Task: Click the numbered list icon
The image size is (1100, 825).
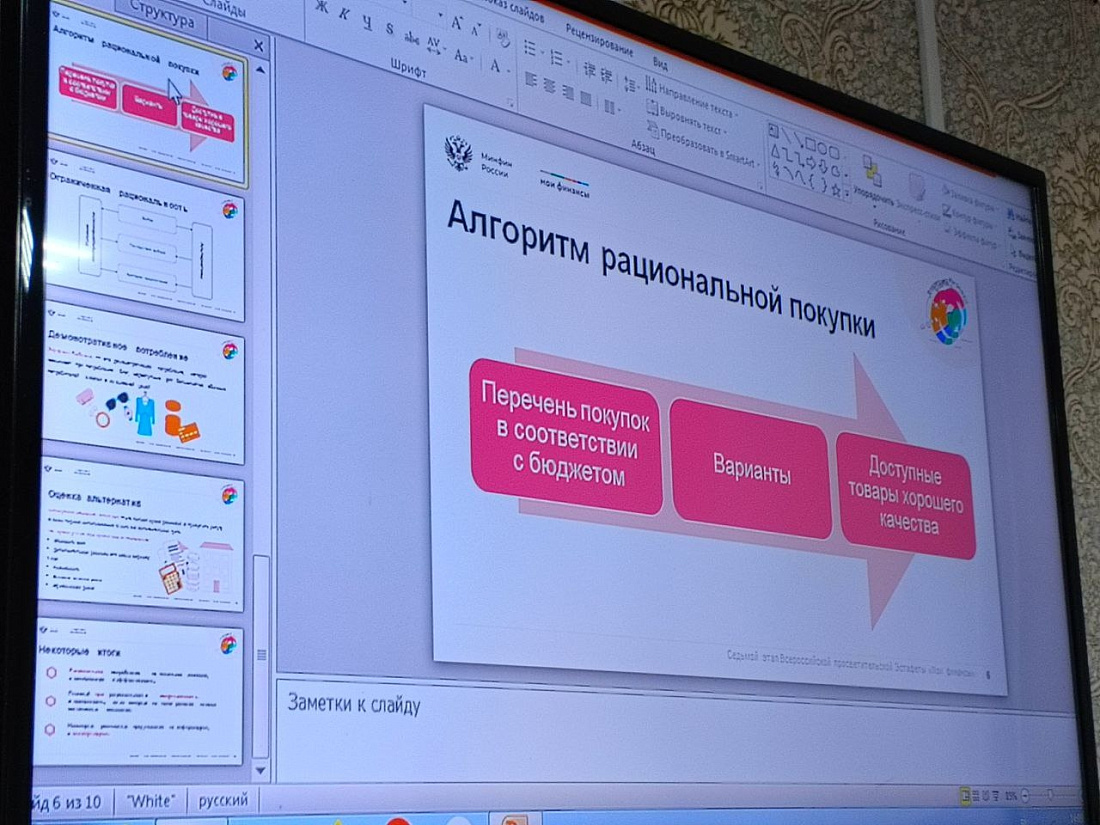Action: click(x=556, y=56)
